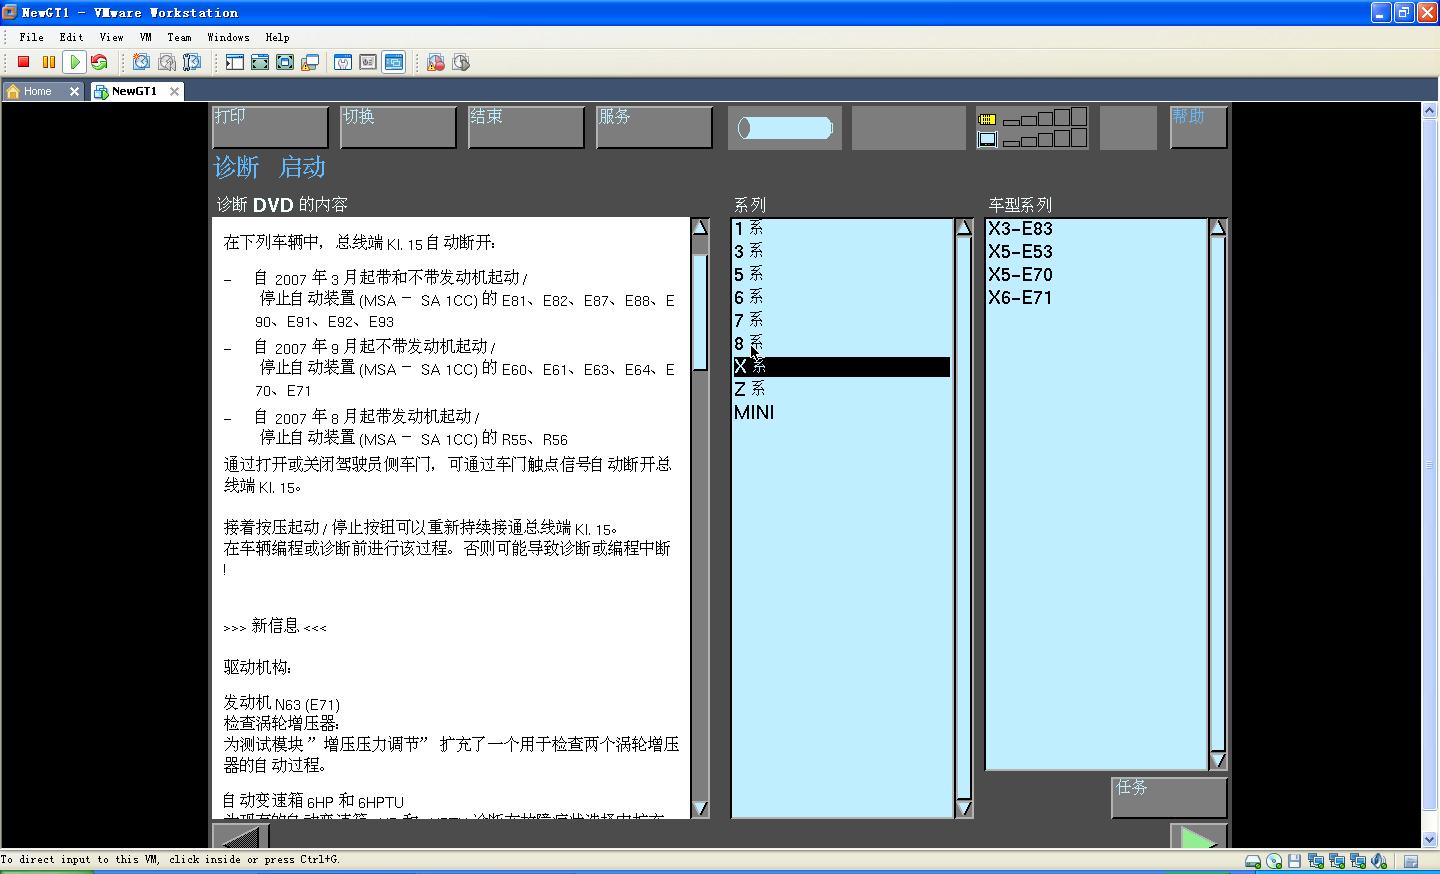
Task: Click the DVD content scrollbar up arrow
Action: pyautogui.click(x=700, y=227)
